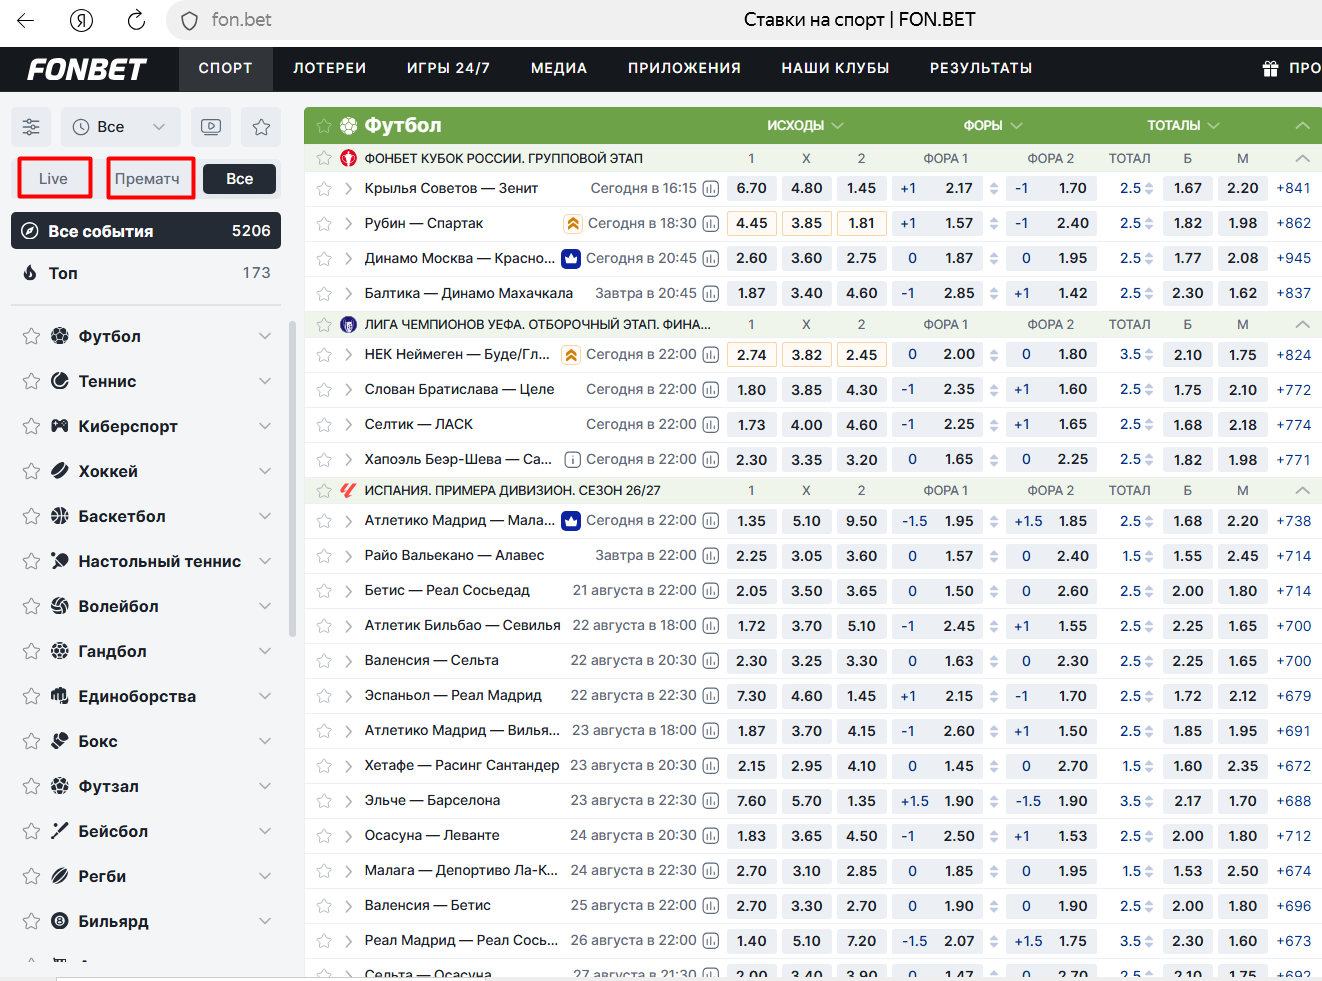The height and width of the screenshot is (981, 1322).
Task: Click the crown icon on Динамо Москва match
Action: click(x=571, y=258)
